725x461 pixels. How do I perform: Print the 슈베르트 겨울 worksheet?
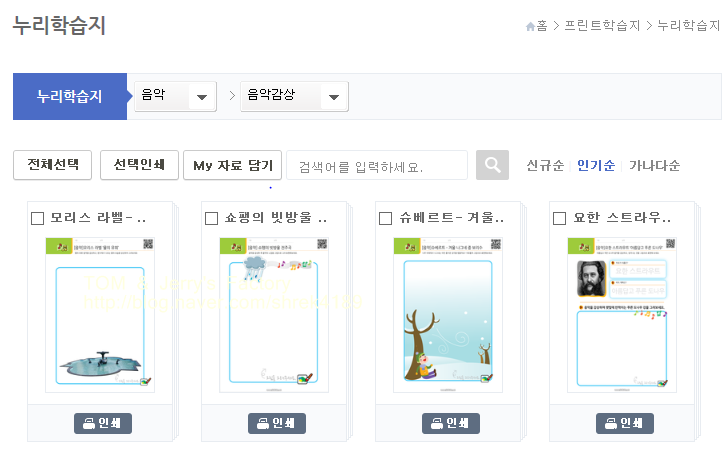tap(450, 423)
